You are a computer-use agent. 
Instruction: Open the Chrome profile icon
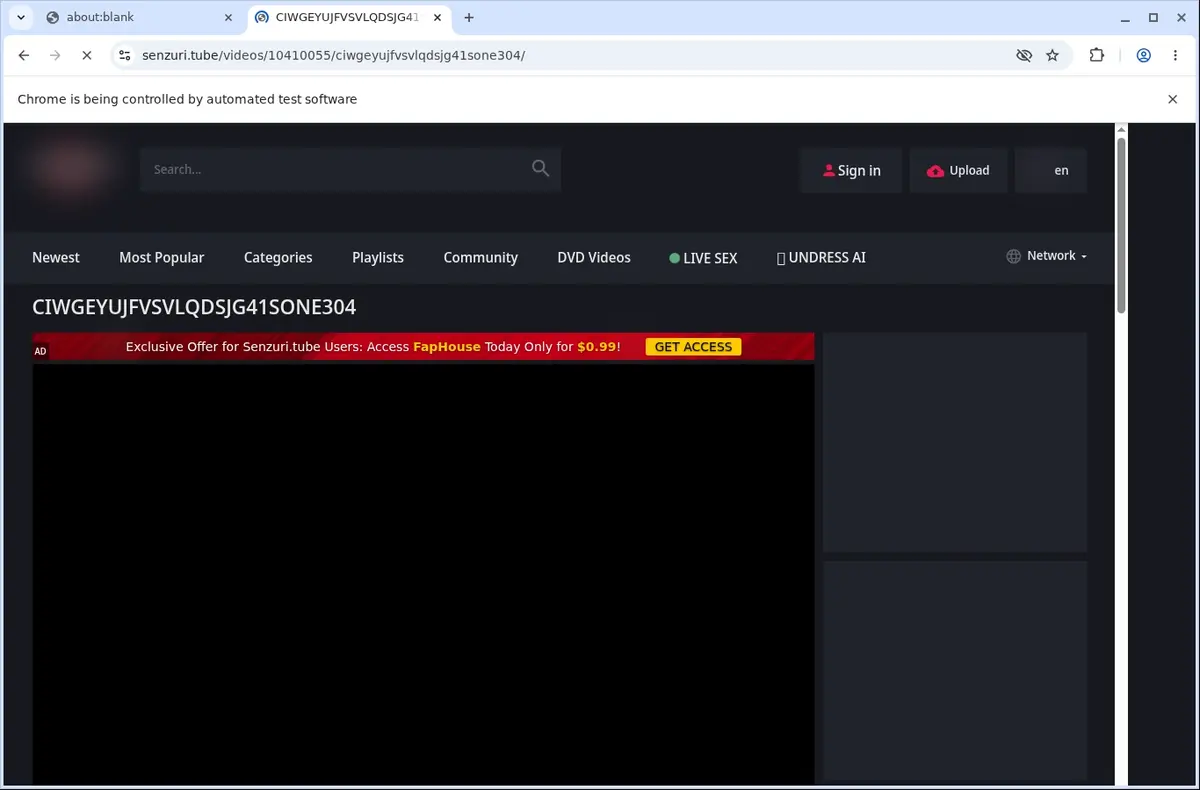1143,56
